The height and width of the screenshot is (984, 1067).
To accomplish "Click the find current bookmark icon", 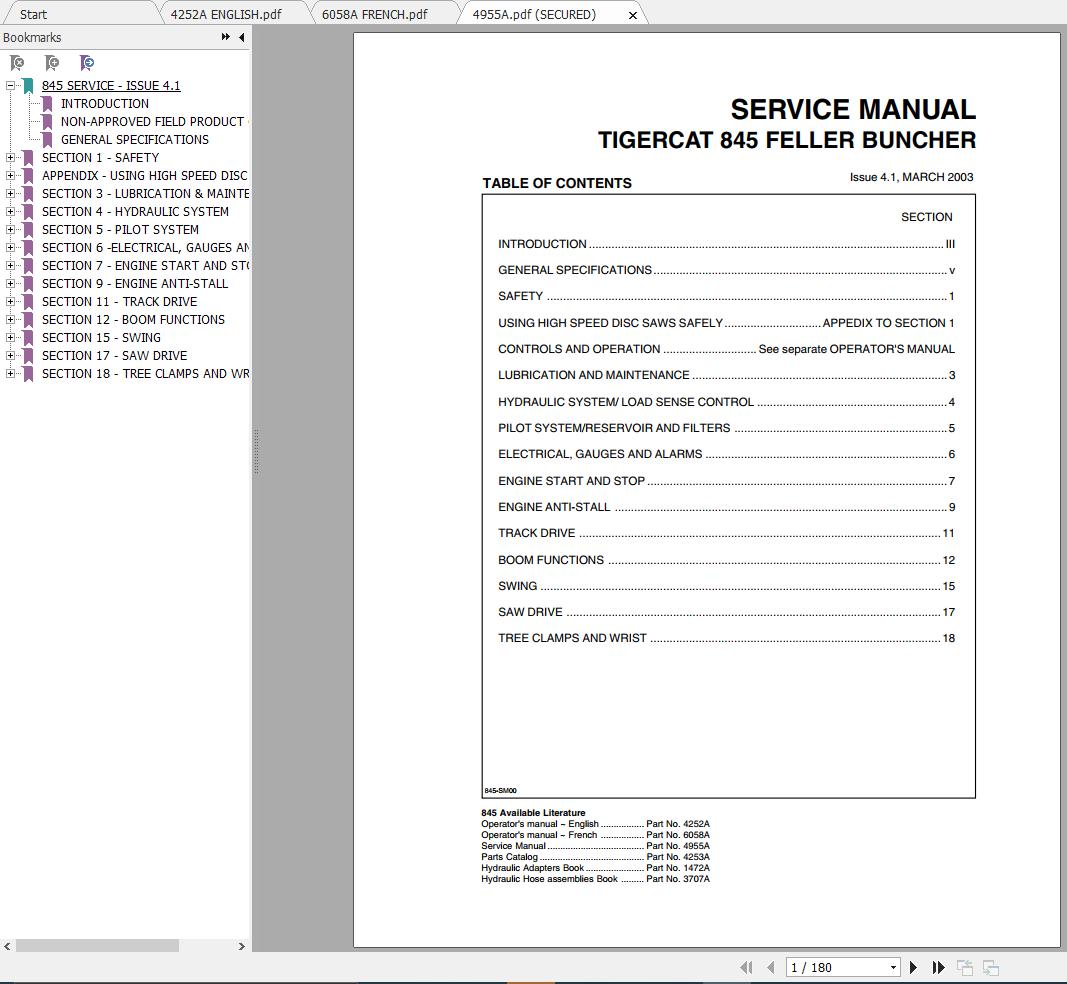I will [86, 63].
